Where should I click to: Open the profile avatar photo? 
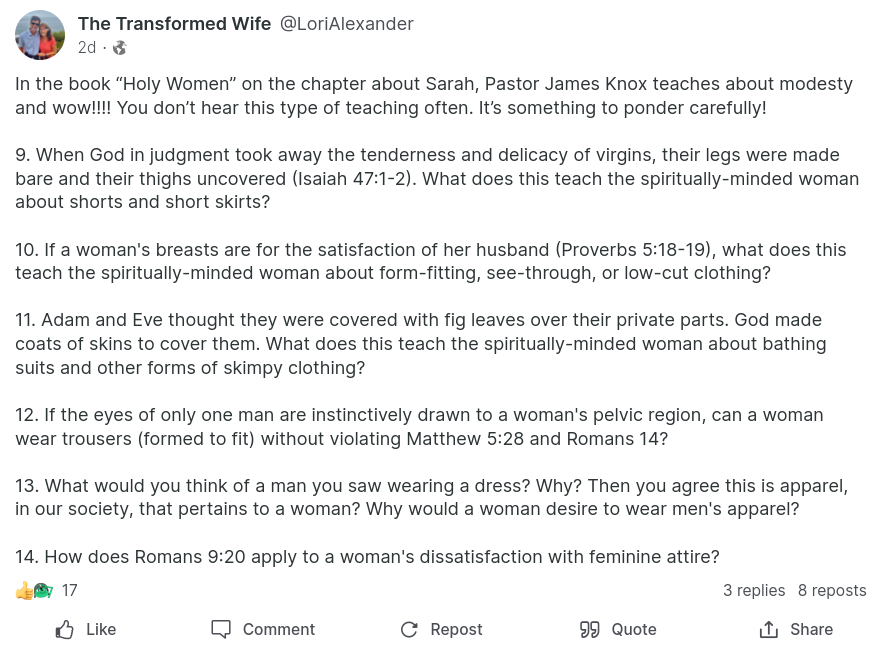pos(40,36)
